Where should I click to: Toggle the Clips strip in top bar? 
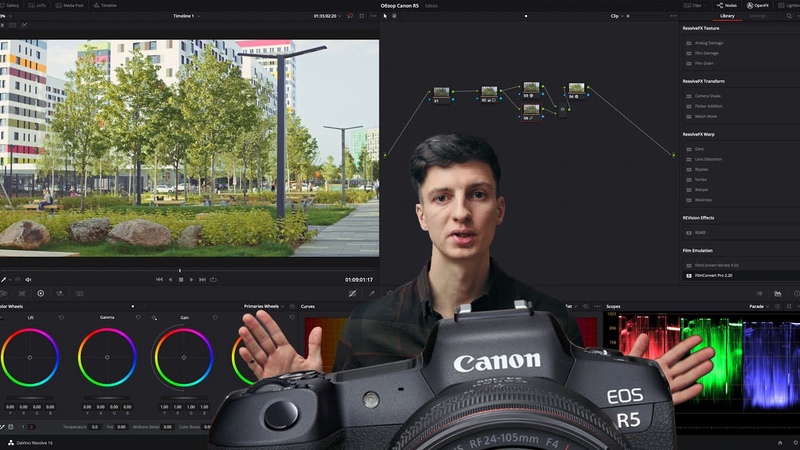(693, 5)
